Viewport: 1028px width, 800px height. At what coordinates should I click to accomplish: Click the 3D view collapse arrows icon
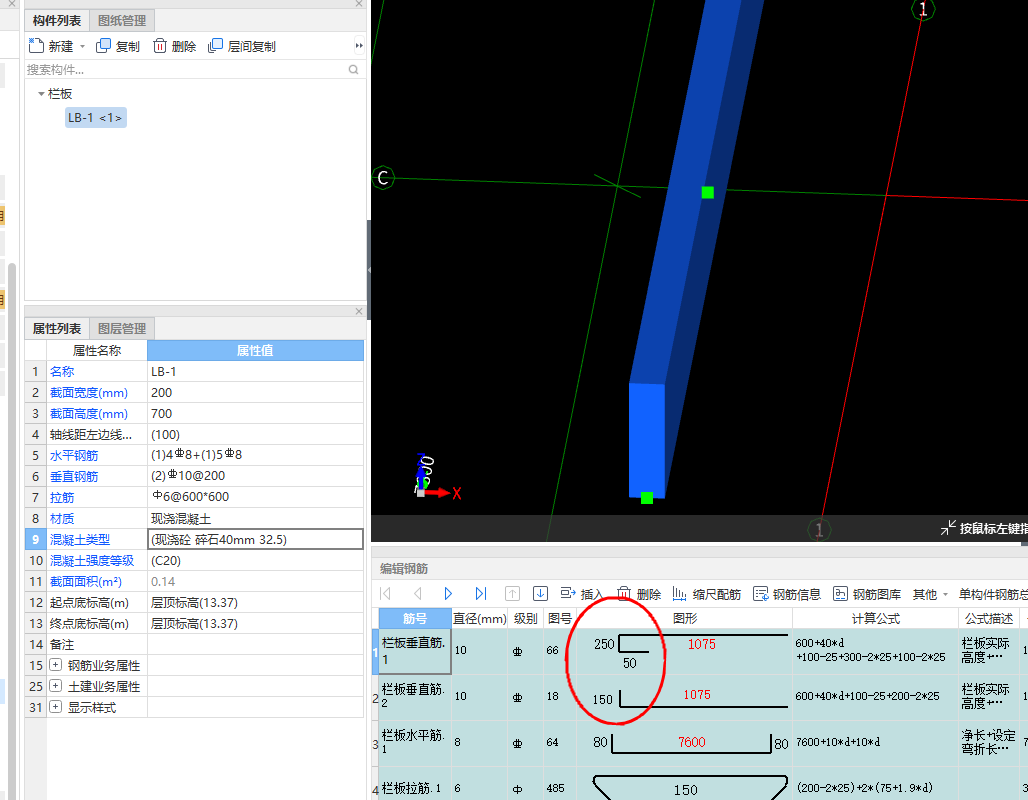pos(948,528)
